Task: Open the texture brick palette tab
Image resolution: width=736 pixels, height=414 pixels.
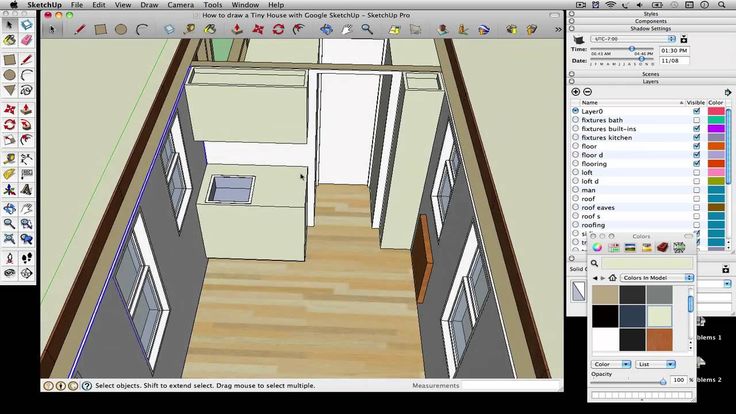Action: point(662,247)
